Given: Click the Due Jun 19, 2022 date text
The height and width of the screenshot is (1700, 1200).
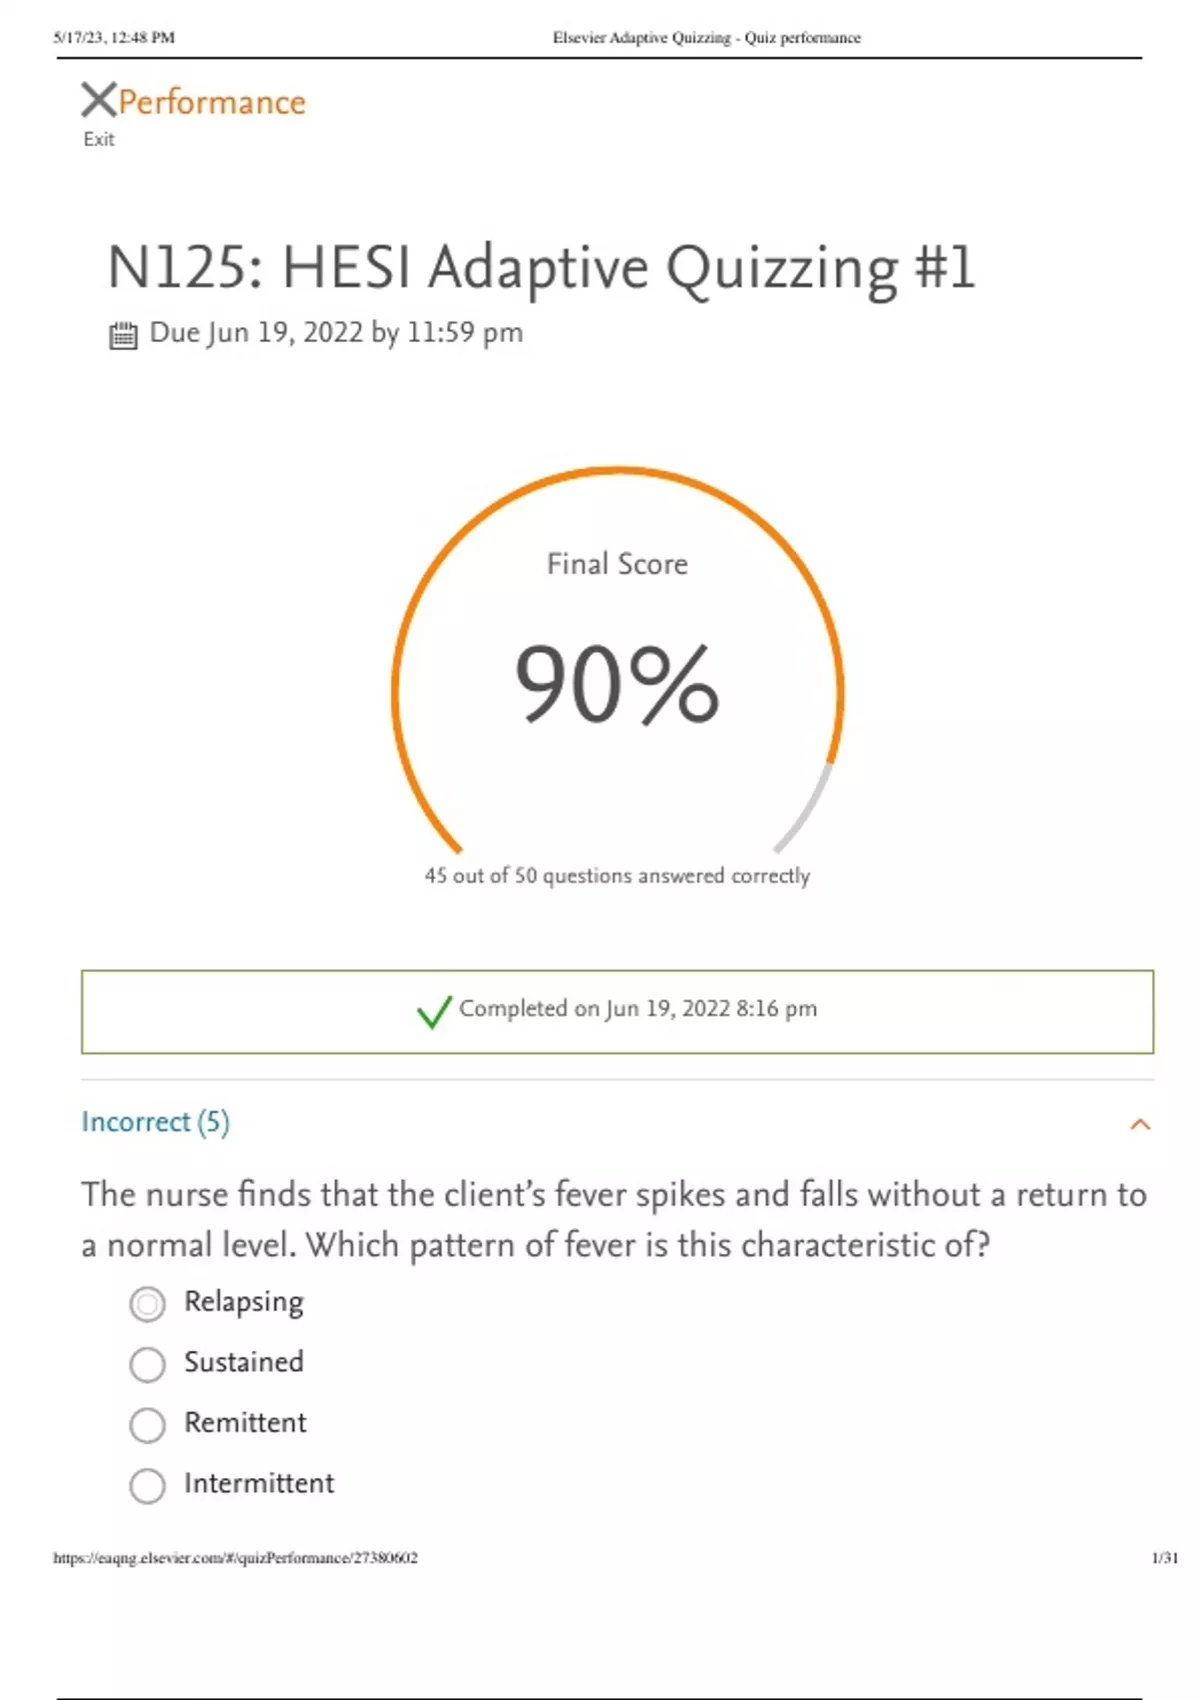Looking at the screenshot, I should [336, 332].
